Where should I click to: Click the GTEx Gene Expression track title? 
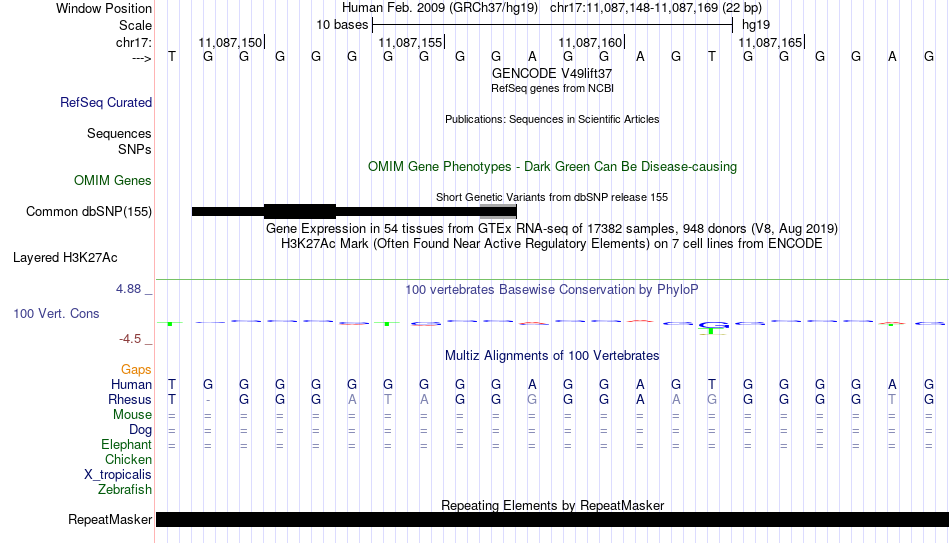click(x=552, y=228)
